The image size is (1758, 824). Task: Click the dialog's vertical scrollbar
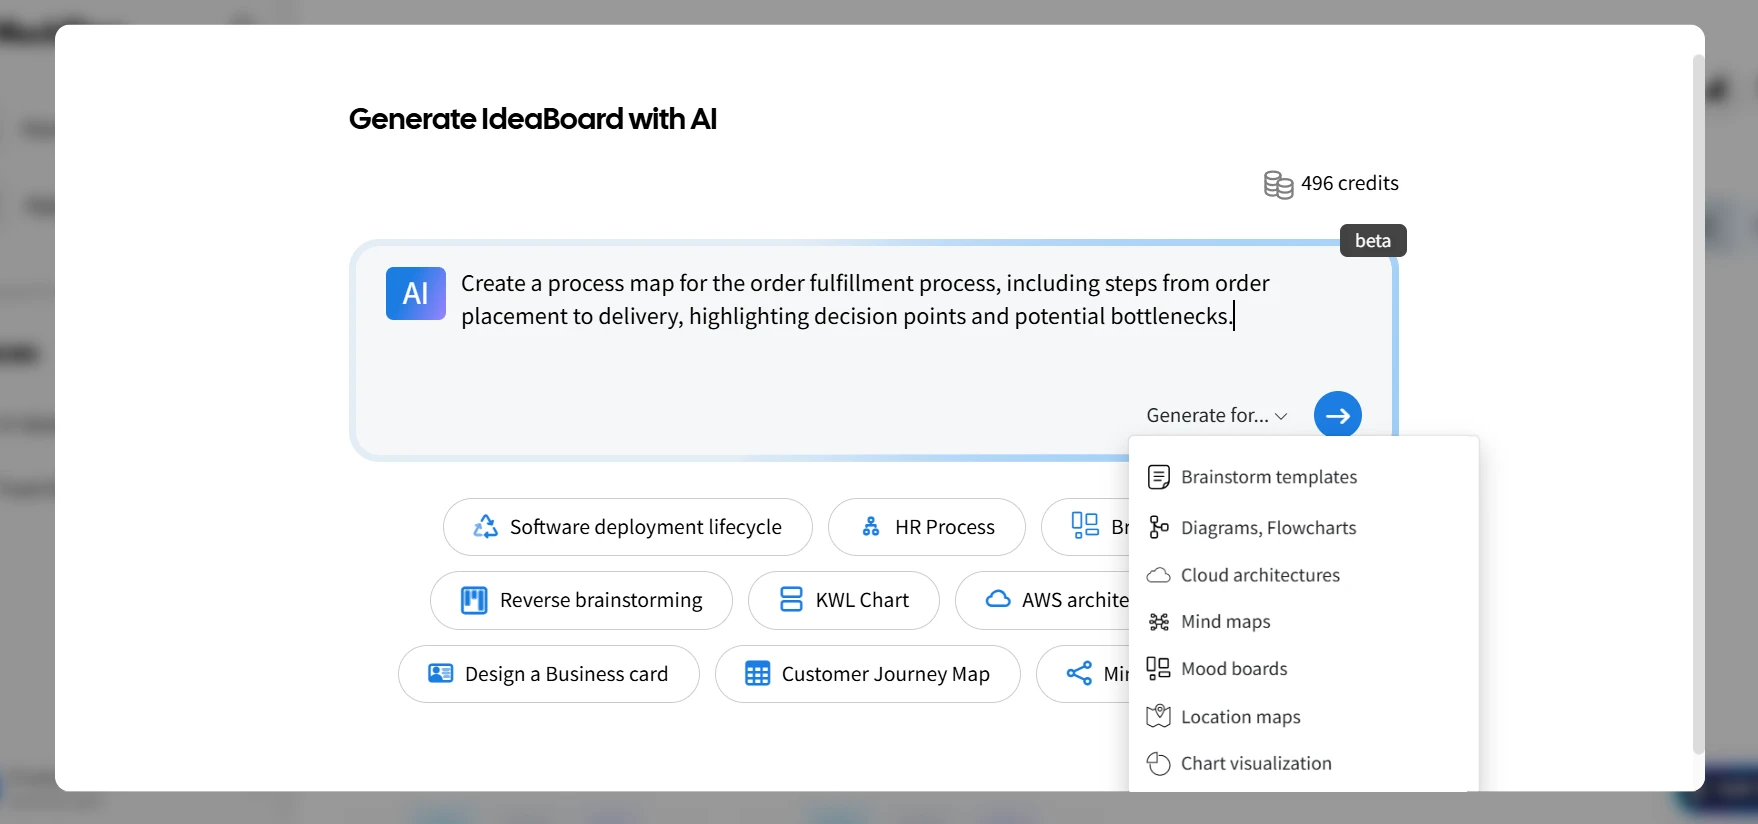tap(1697, 400)
